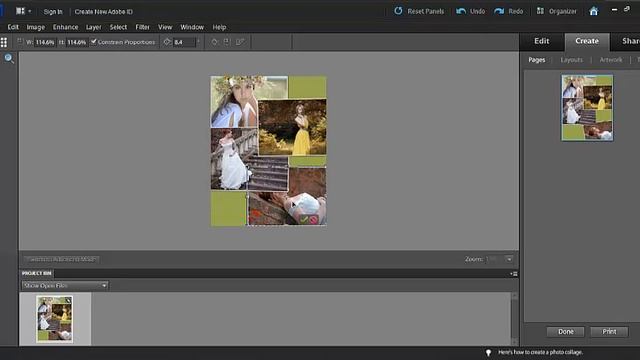640x360 pixels.
Task: Select the Pages sub-tab
Action: (x=537, y=60)
